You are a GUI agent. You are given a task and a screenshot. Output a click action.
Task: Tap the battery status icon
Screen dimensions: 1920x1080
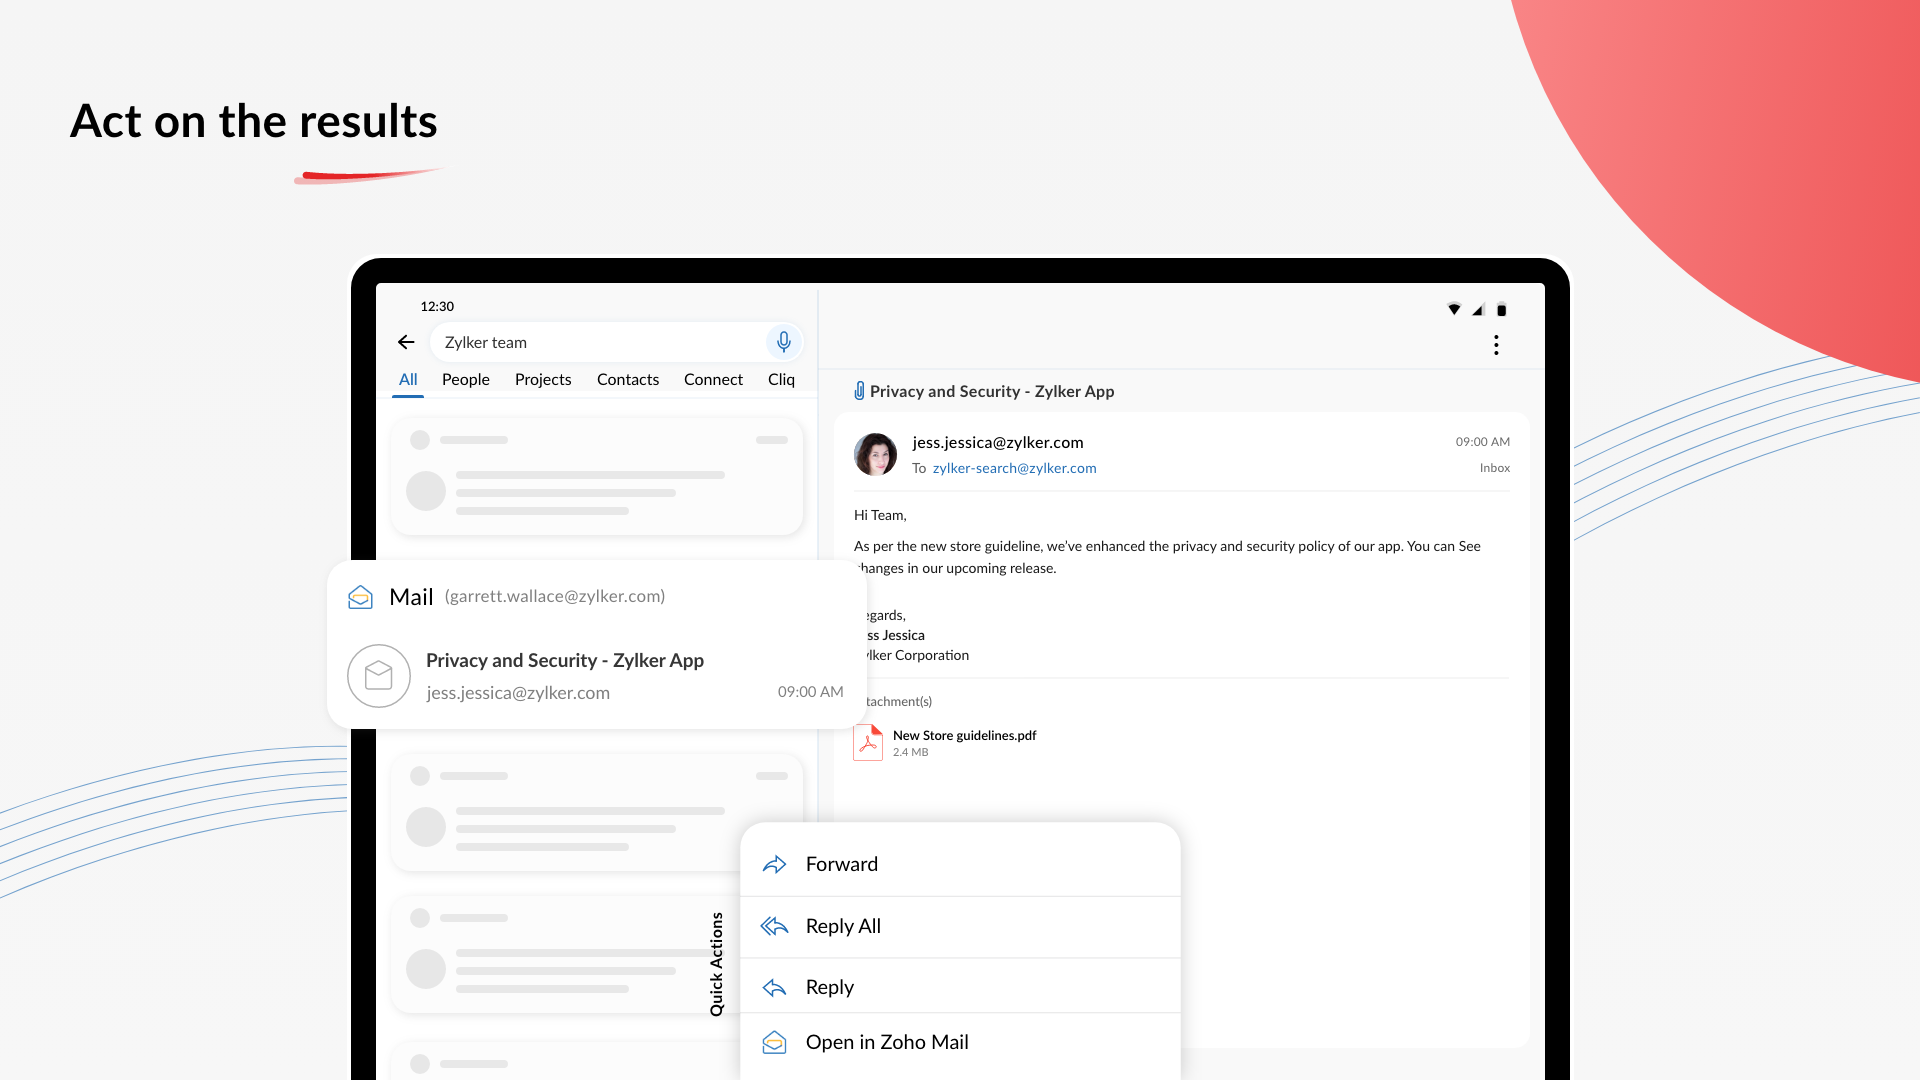point(1501,309)
